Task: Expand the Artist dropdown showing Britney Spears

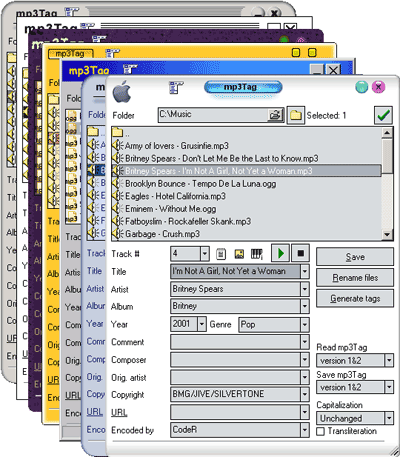Action: (304, 289)
